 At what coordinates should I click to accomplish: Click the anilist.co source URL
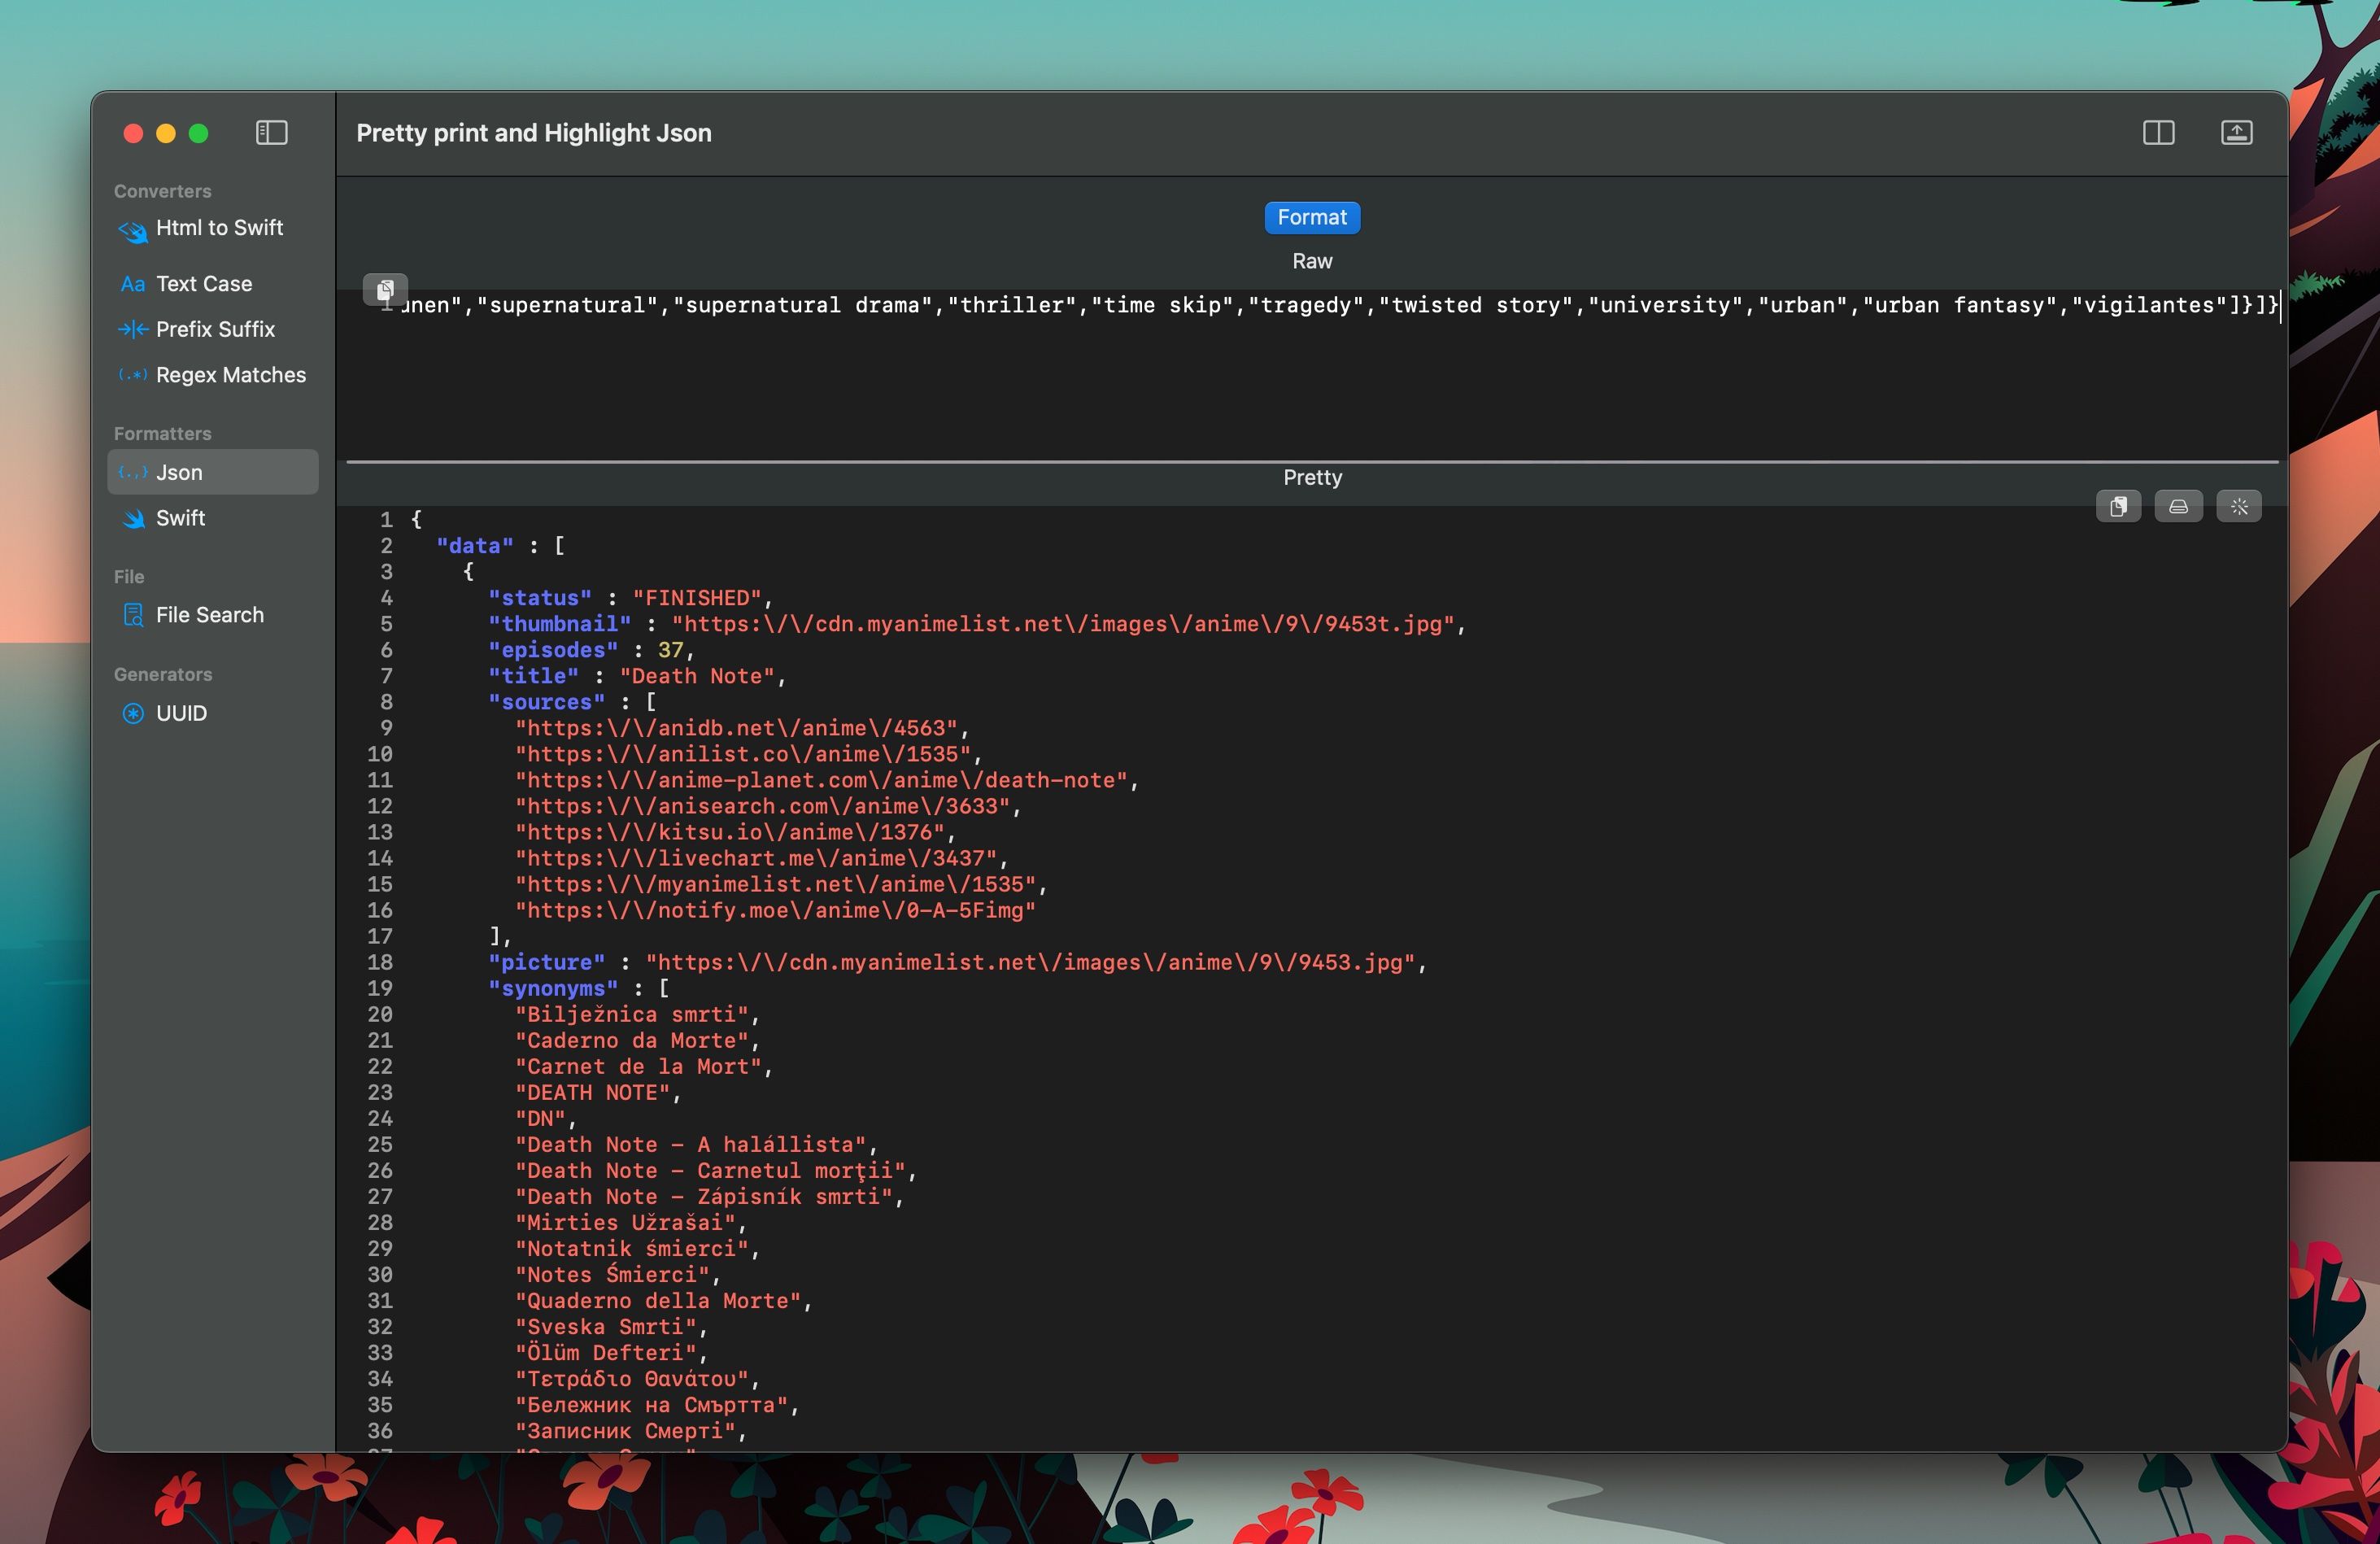(x=742, y=754)
